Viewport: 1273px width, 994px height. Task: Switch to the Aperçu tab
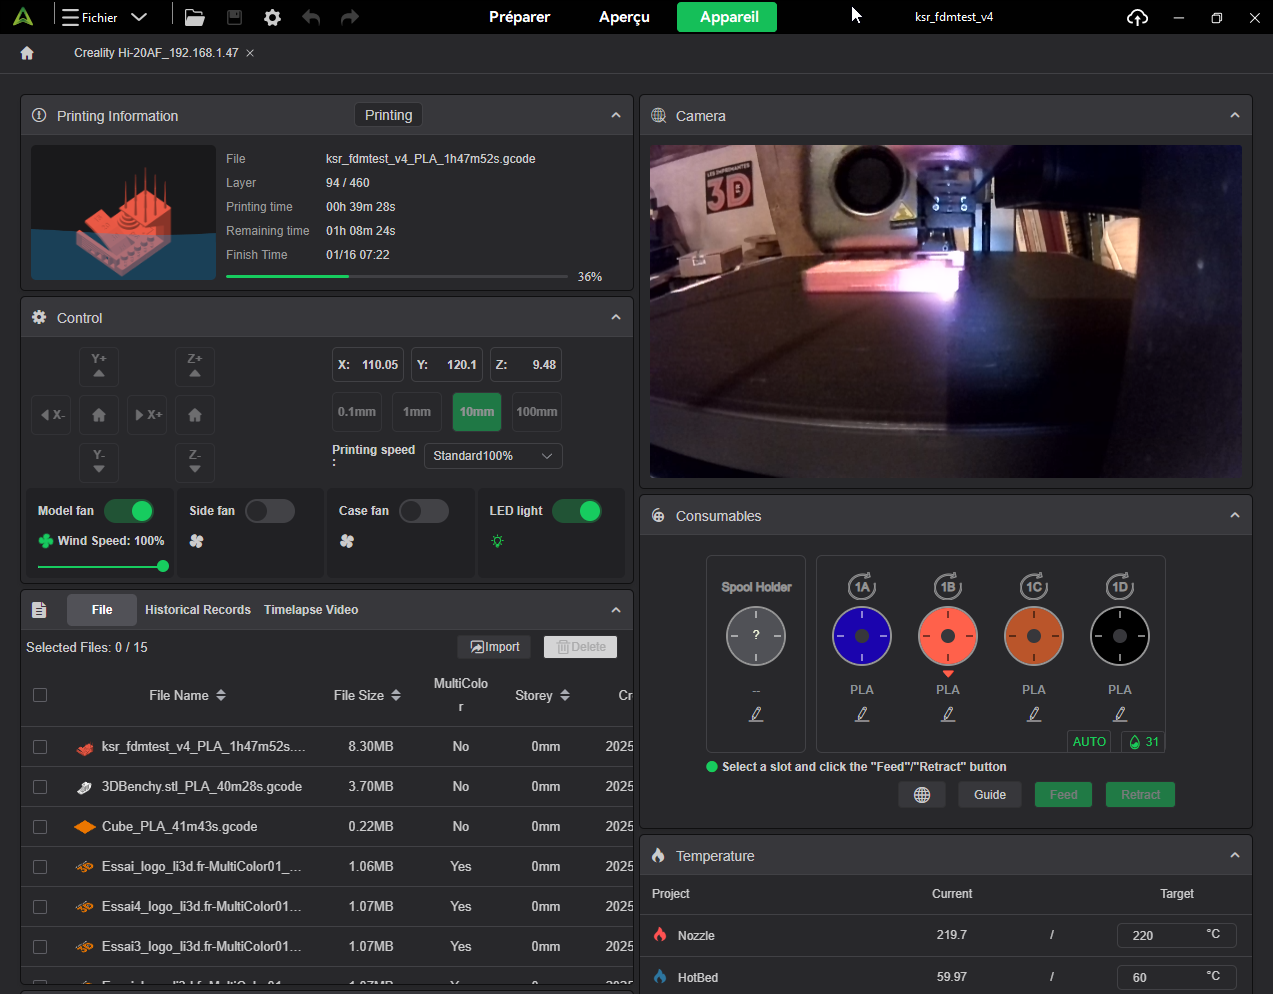[x=624, y=17]
